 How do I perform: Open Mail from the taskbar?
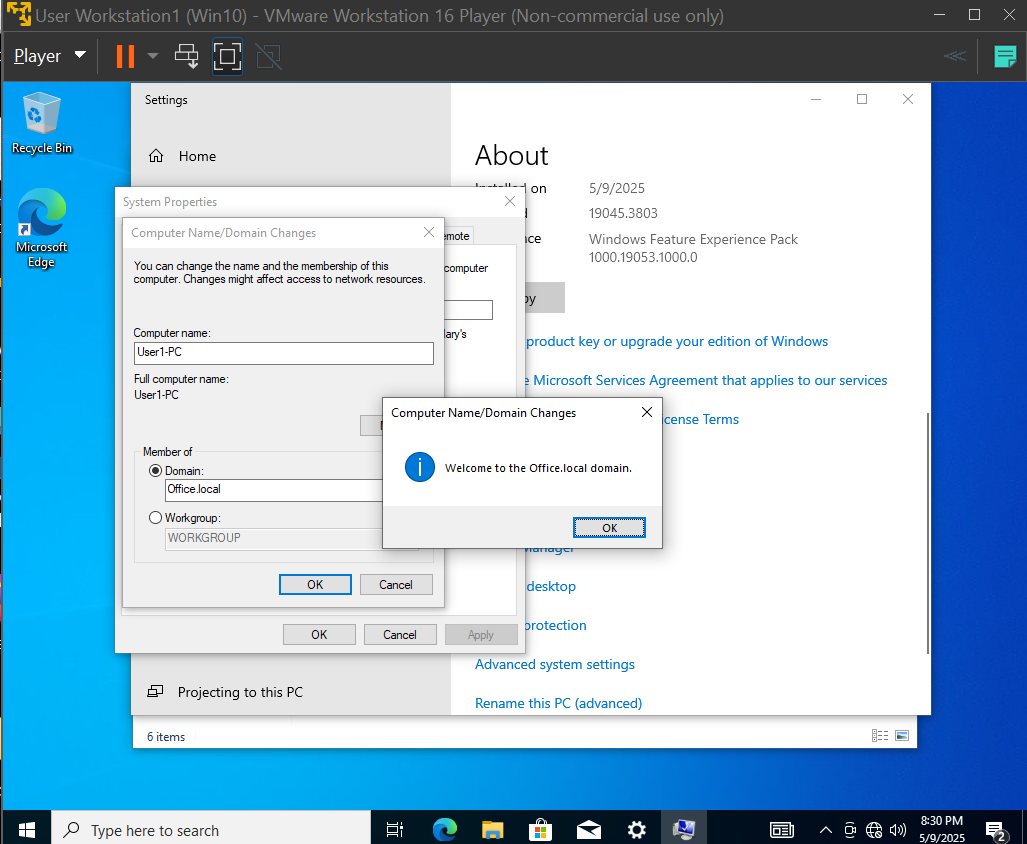pos(588,830)
